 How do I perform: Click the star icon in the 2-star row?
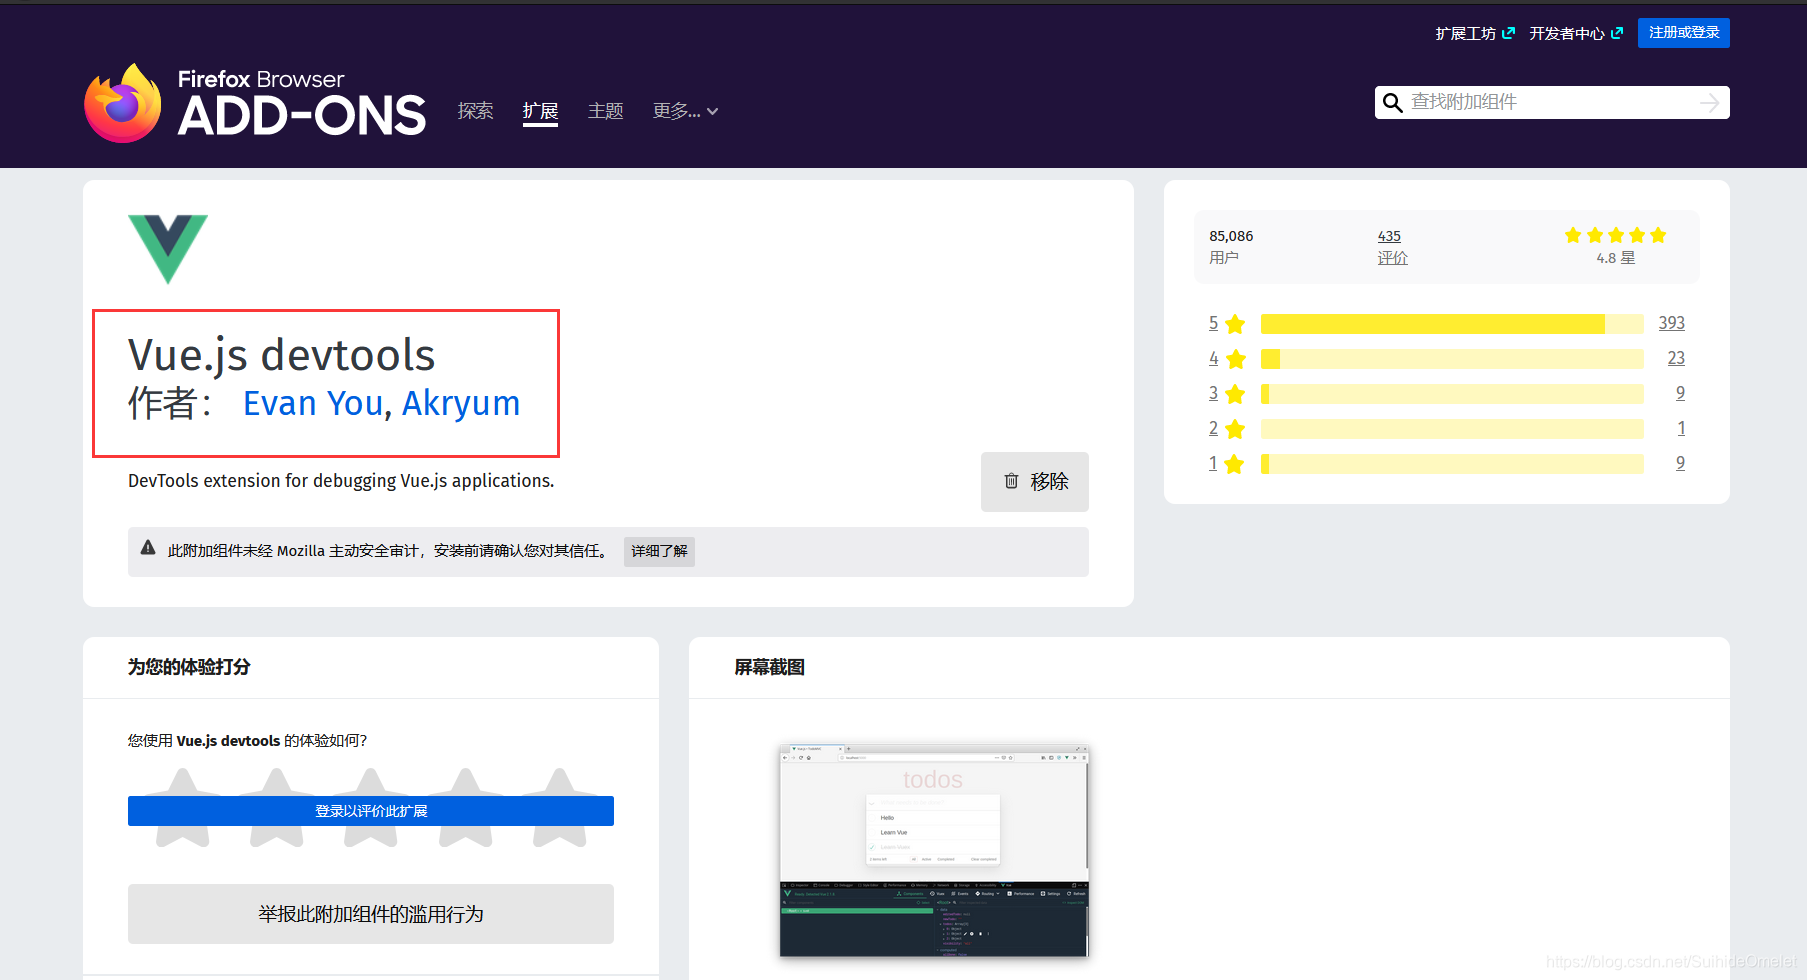coord(1235,428)
